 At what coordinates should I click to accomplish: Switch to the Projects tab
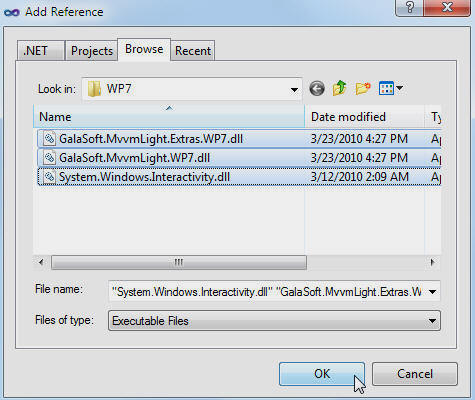coord(92,51)
